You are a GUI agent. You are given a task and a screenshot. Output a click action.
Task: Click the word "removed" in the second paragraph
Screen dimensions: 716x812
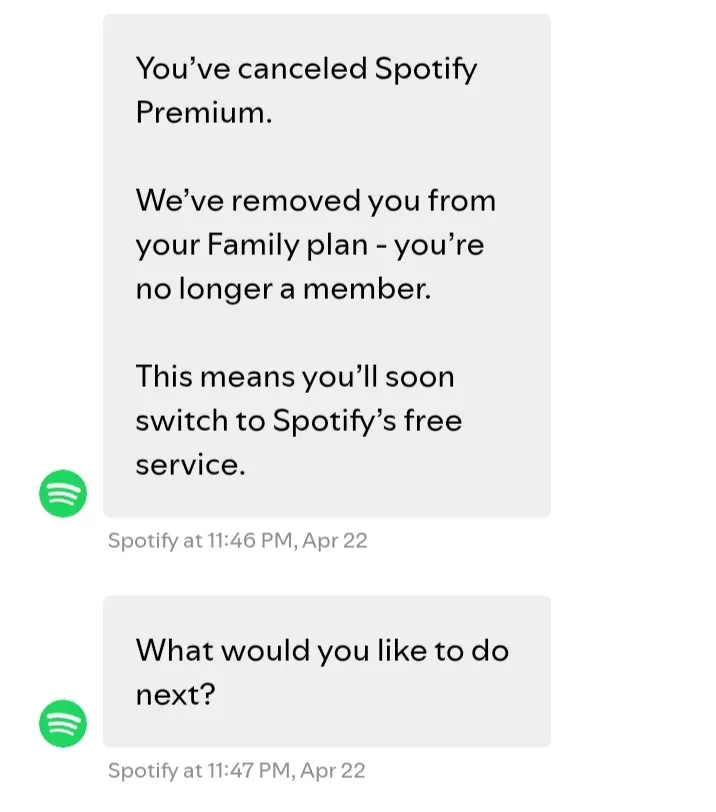[296, 200]
